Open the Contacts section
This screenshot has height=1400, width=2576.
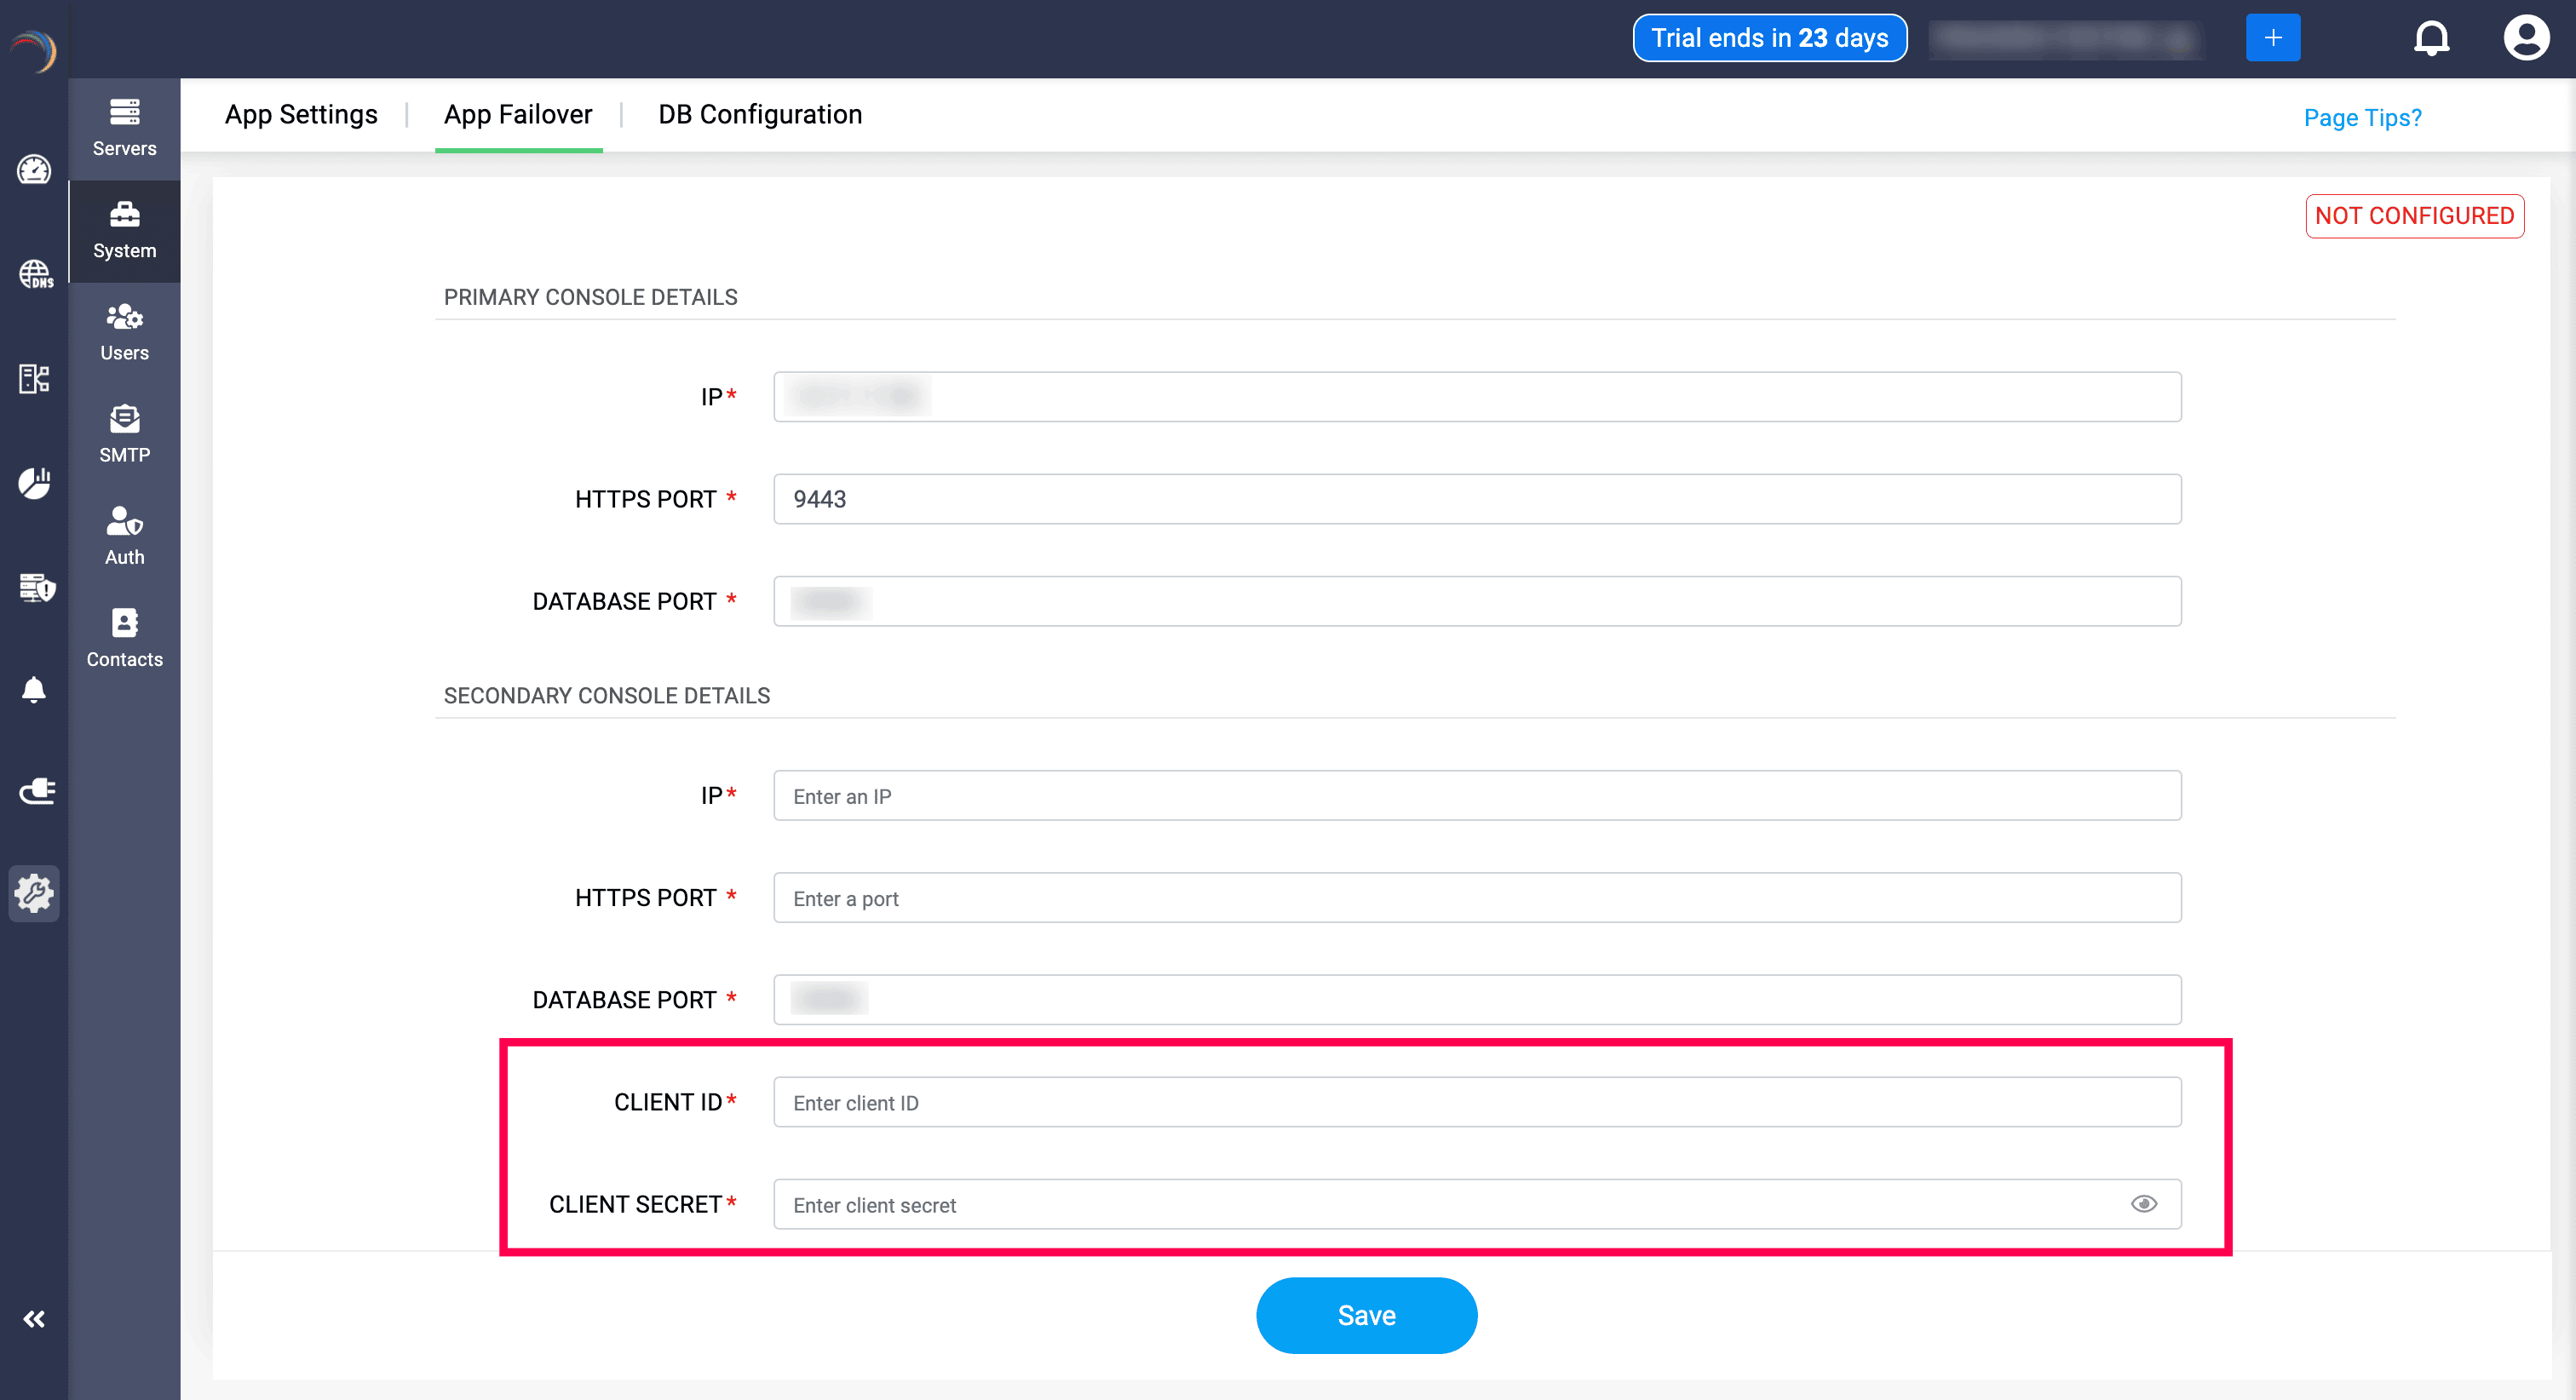(124, 638)
